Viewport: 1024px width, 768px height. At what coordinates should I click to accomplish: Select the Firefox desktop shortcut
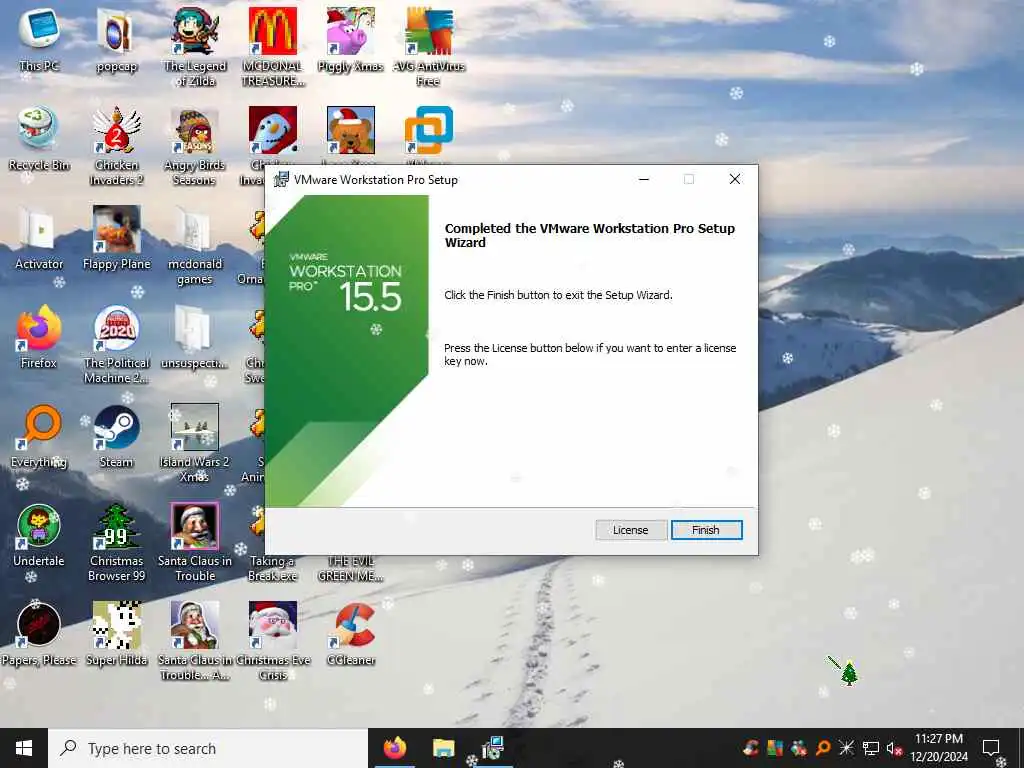(x=39, y=337)
